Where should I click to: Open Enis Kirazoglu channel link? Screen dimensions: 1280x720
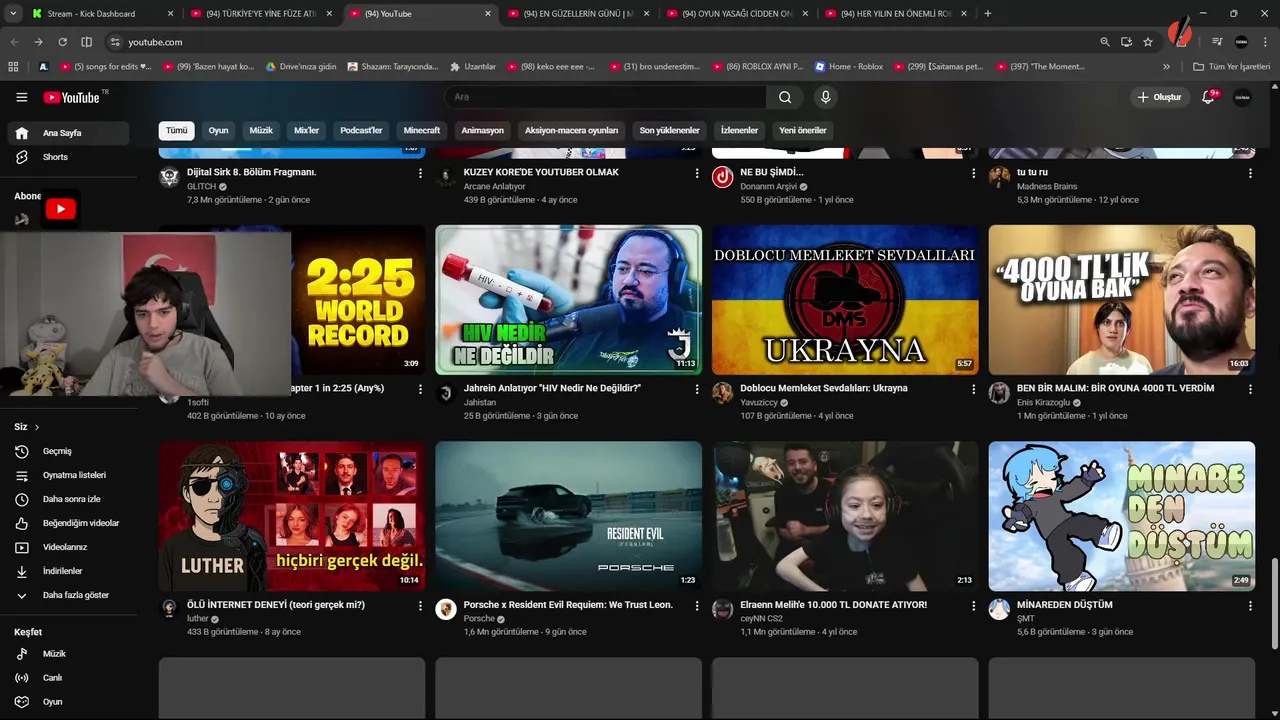click(1043, 403)
